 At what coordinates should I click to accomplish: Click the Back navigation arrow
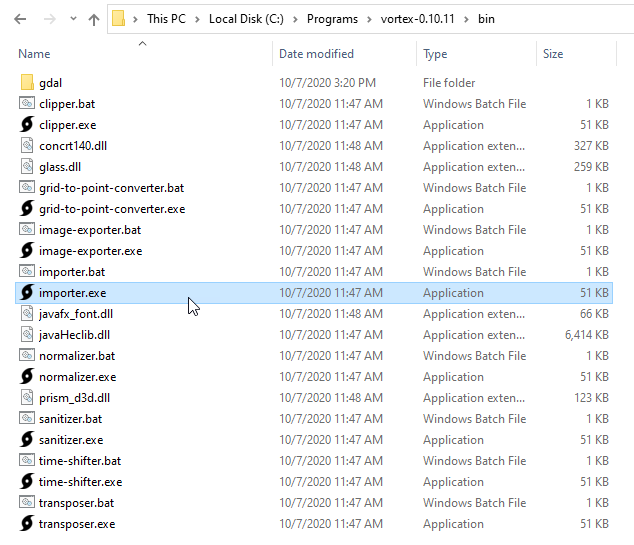tap(20, 19)
